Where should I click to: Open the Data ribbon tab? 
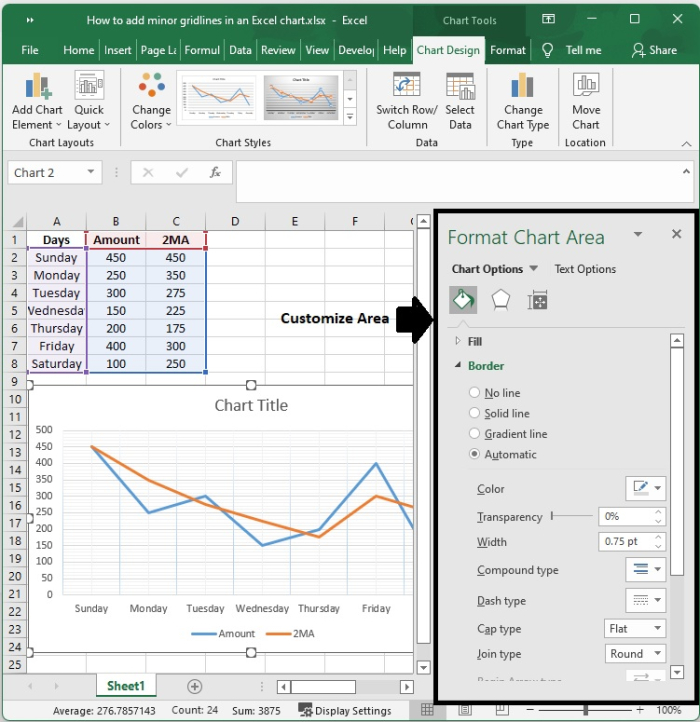coord(240,50)
